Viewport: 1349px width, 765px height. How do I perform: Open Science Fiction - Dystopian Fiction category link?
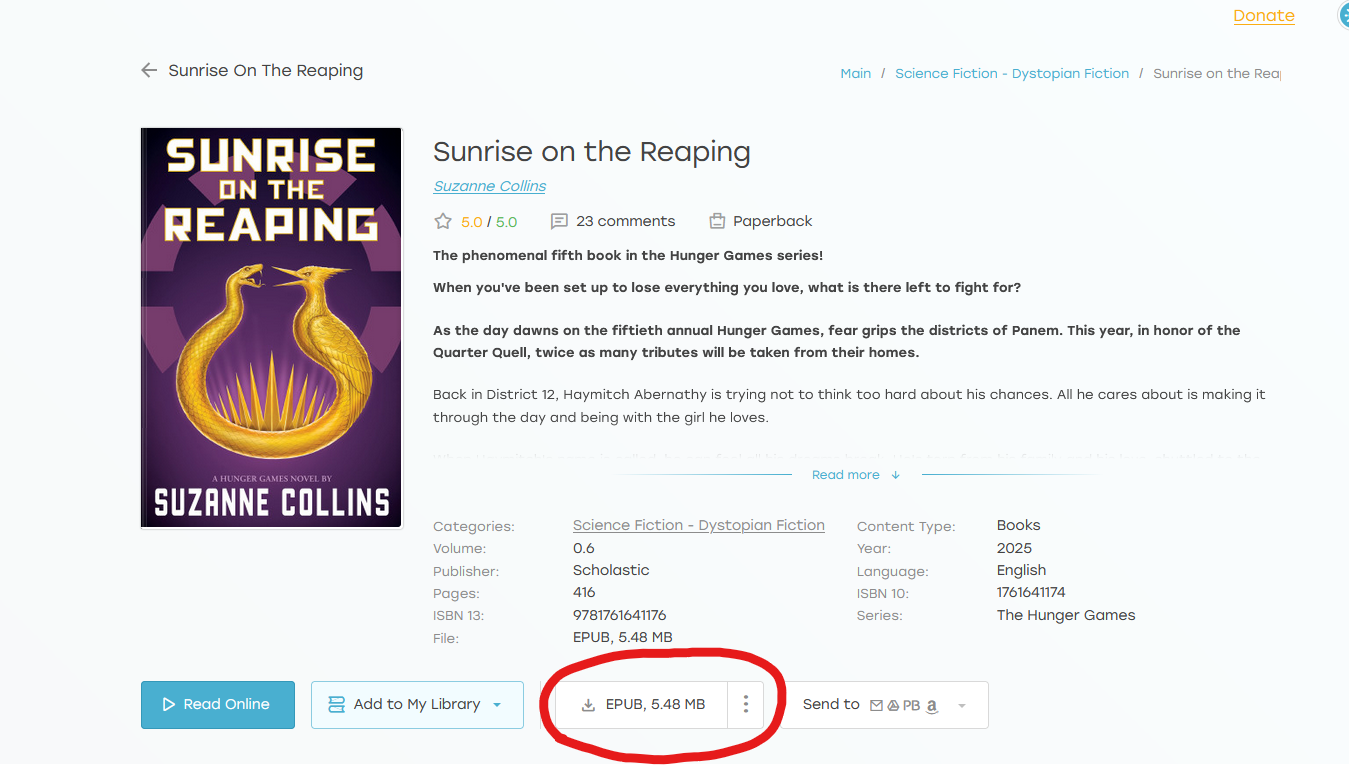pos(699,525)
